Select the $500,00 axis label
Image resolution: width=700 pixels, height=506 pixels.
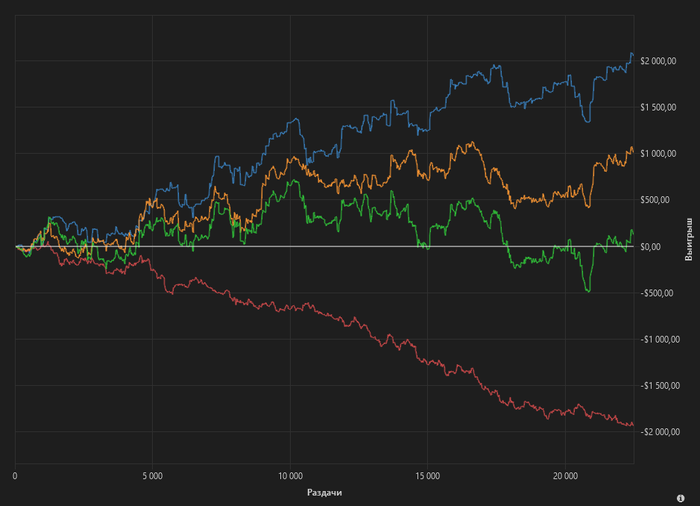click(655, 200)
